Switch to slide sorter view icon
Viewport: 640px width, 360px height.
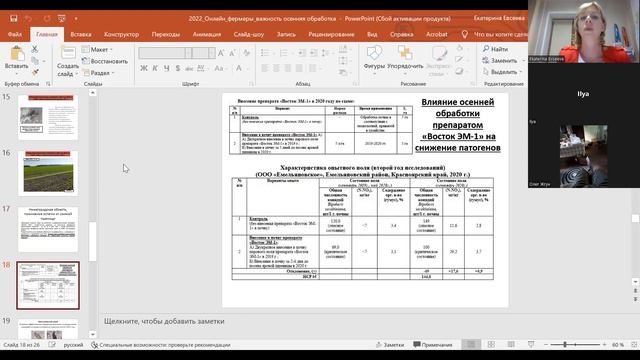[491, 345]
